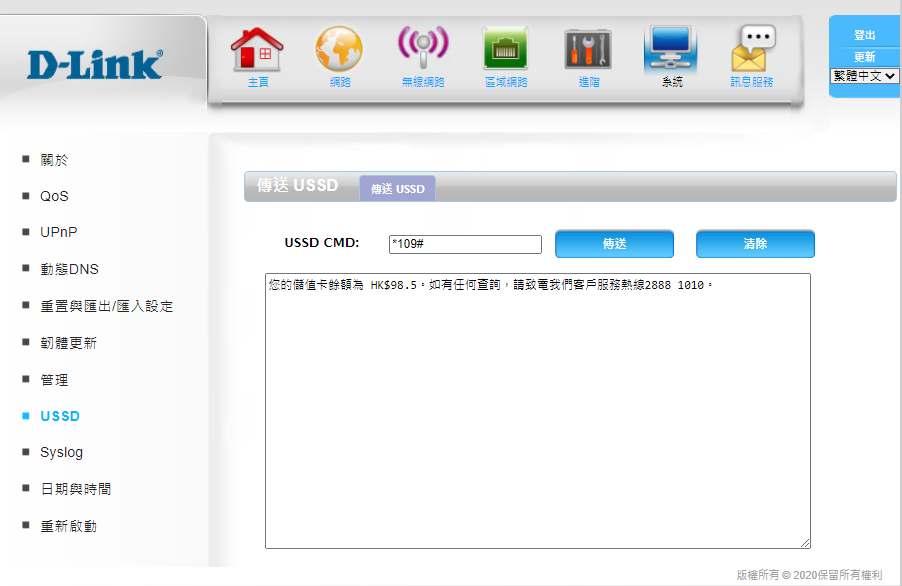
Task: Click the textarea resize handle corner
Action: coord(805,542)
